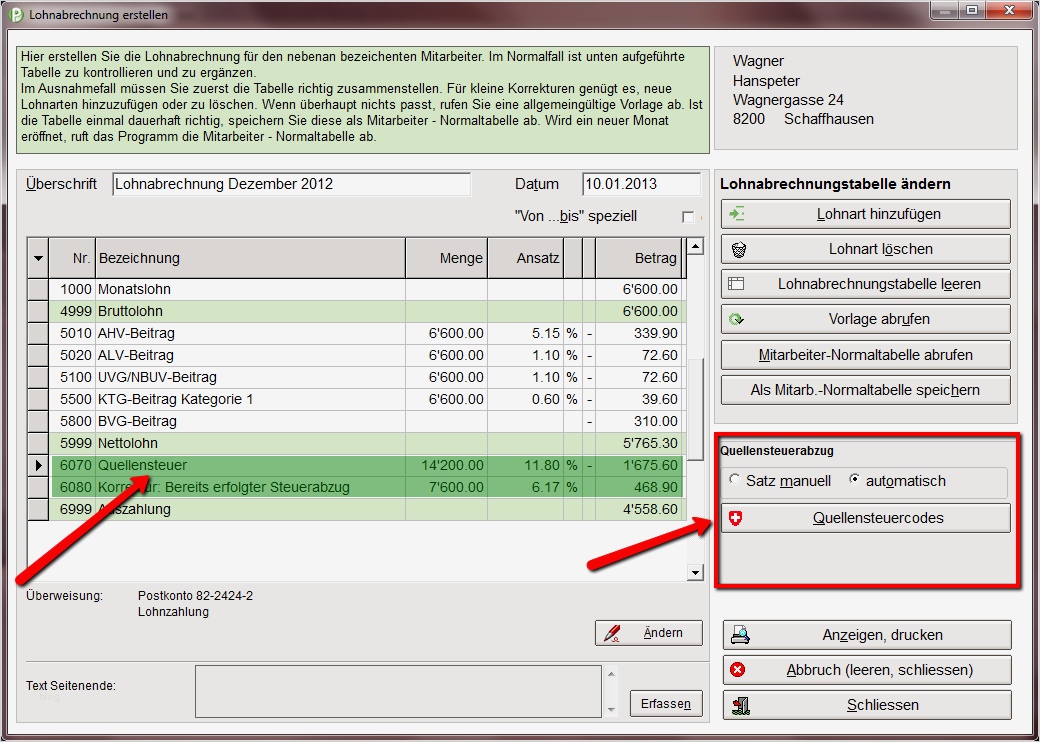Click the Bezeichnung column header
The height and width of the screenshot is (742, 1040).
tap(251, 258)
